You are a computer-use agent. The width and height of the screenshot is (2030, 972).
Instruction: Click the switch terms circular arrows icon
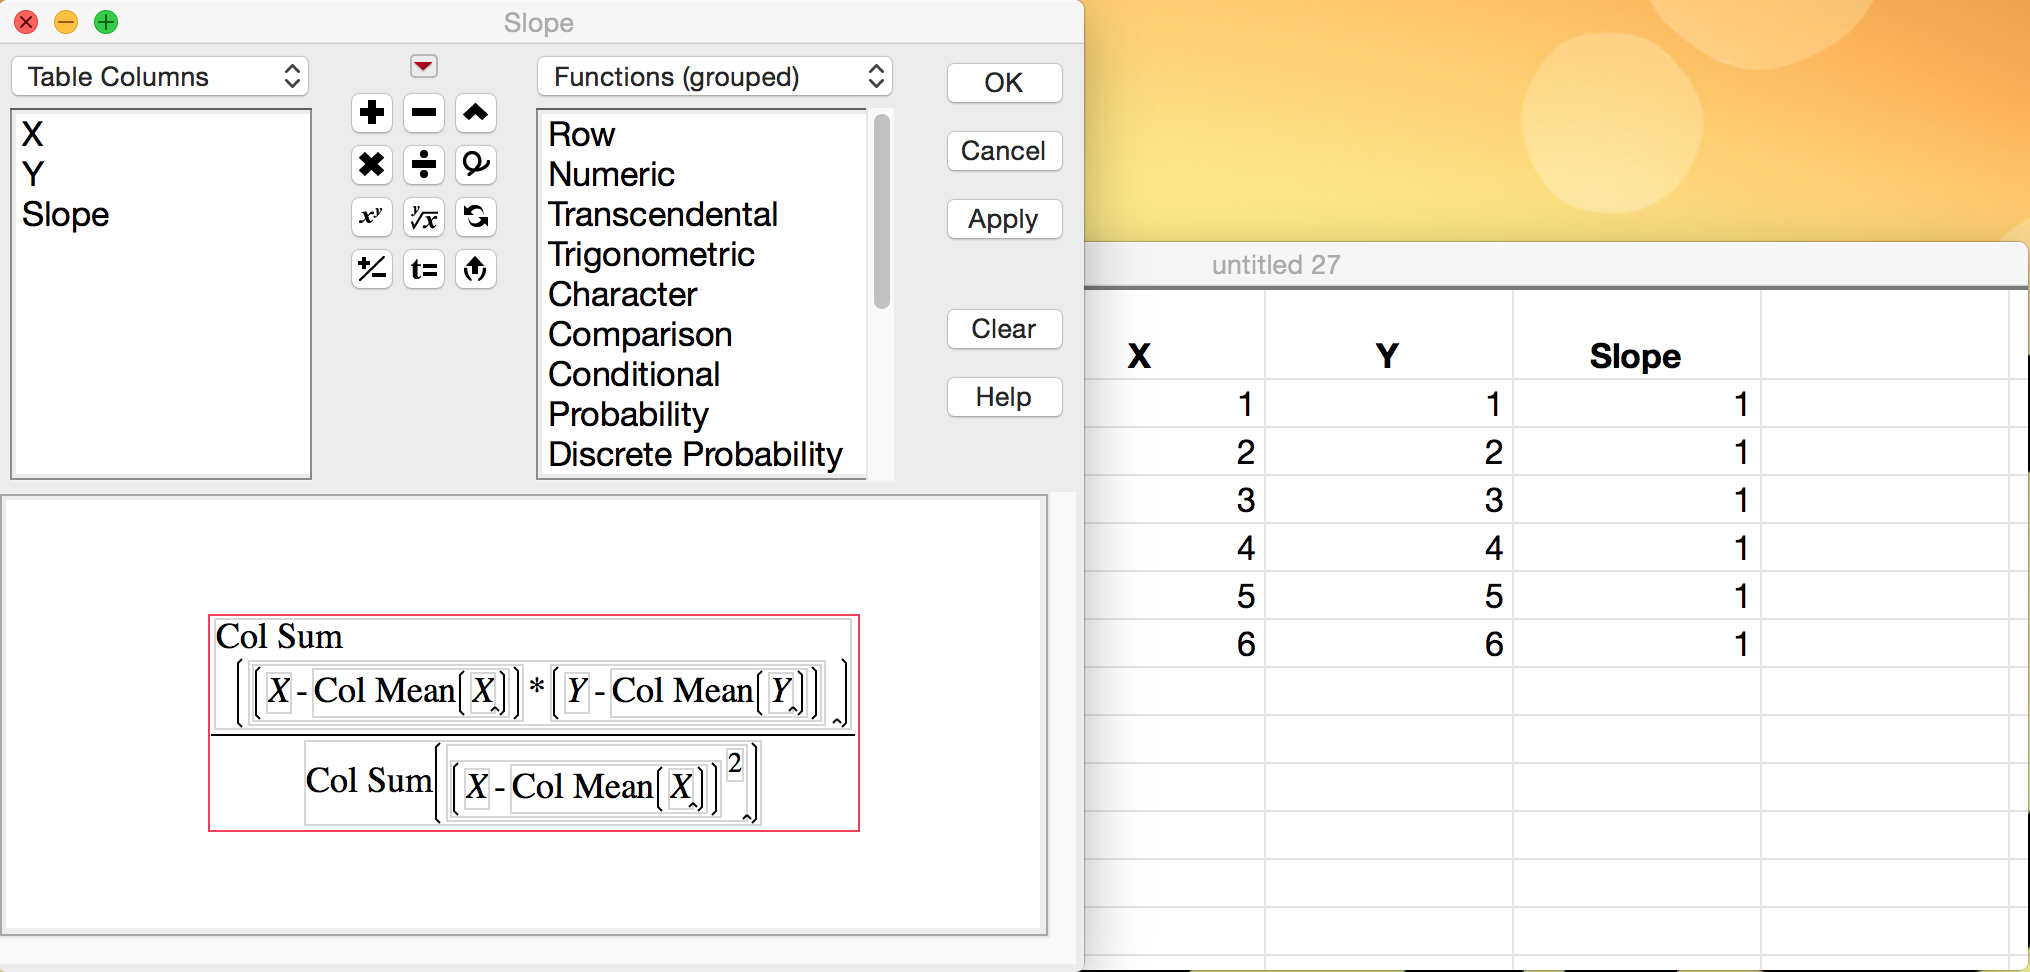(476, 217)
